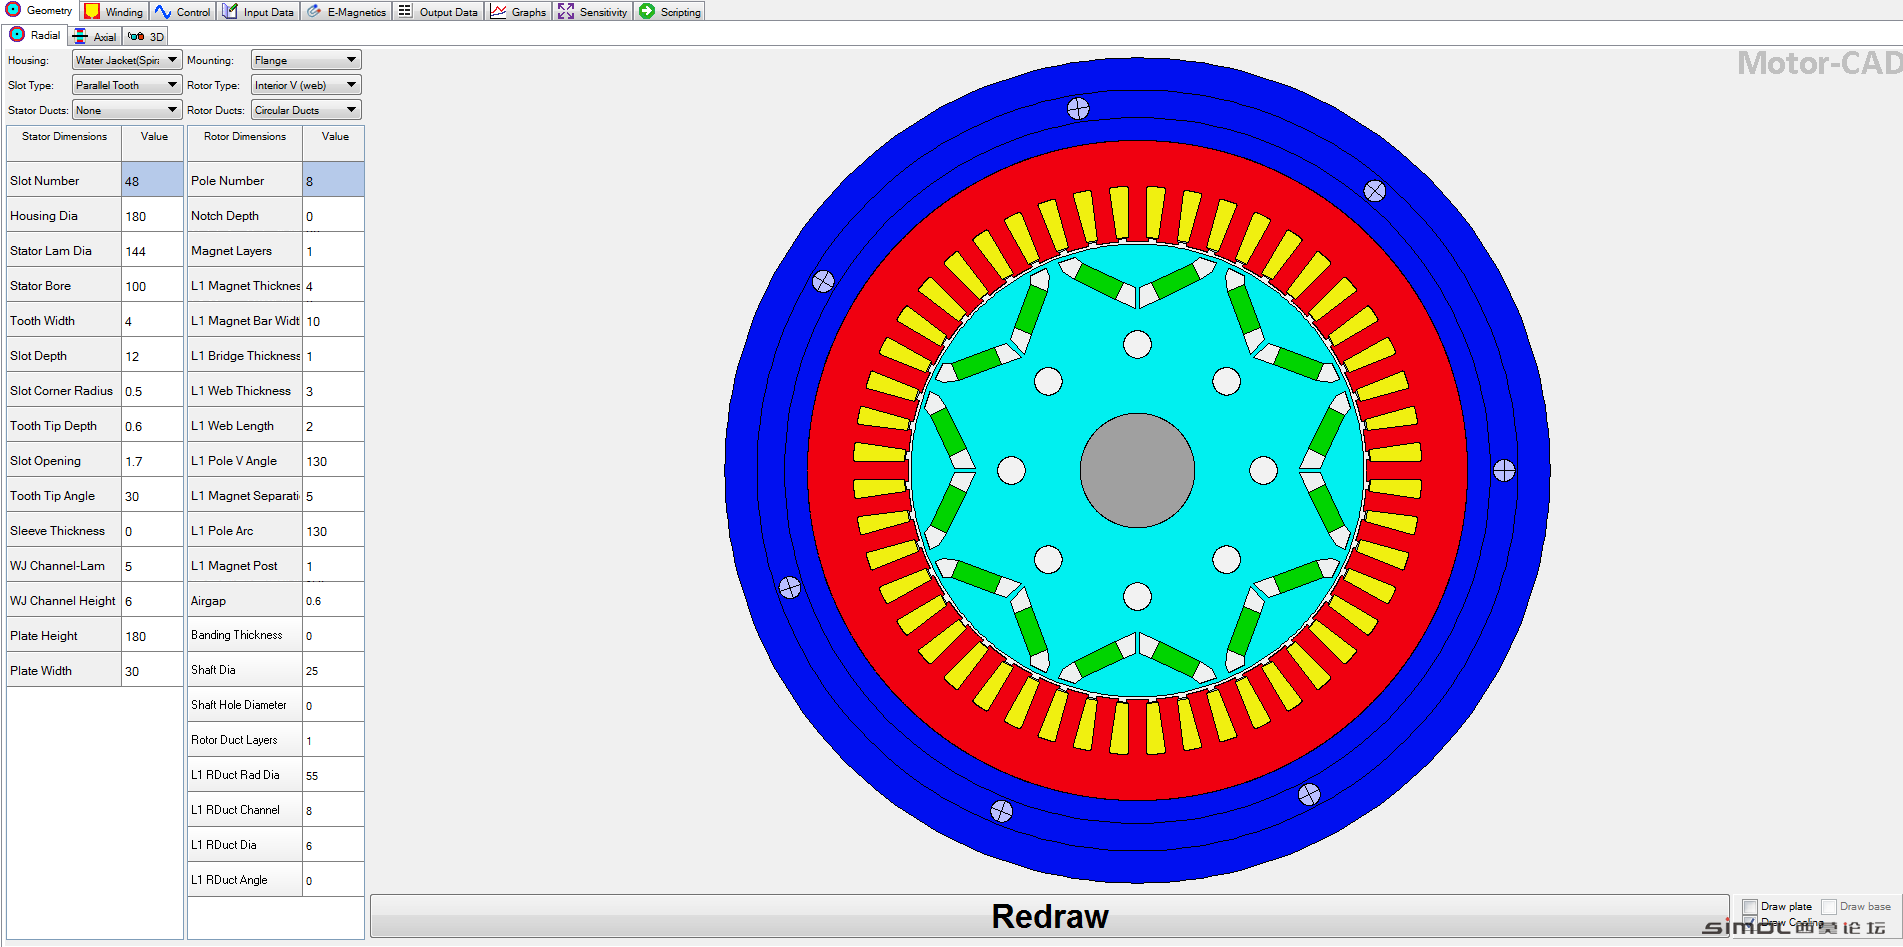Open the Housing type dropdown
Viewport: 1903px width, 947px height.
click(x=127, y=60)
